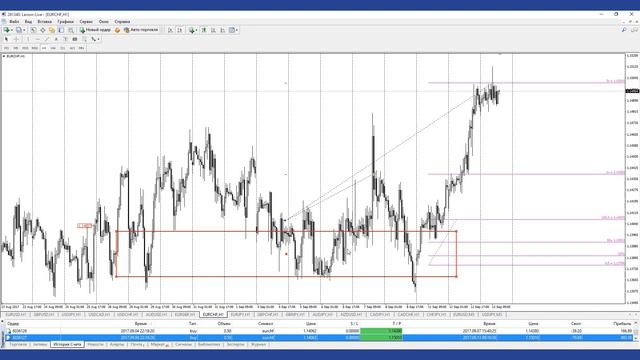Open the Сервис menu
Screen dimensions: 640x360
point(86,22)
